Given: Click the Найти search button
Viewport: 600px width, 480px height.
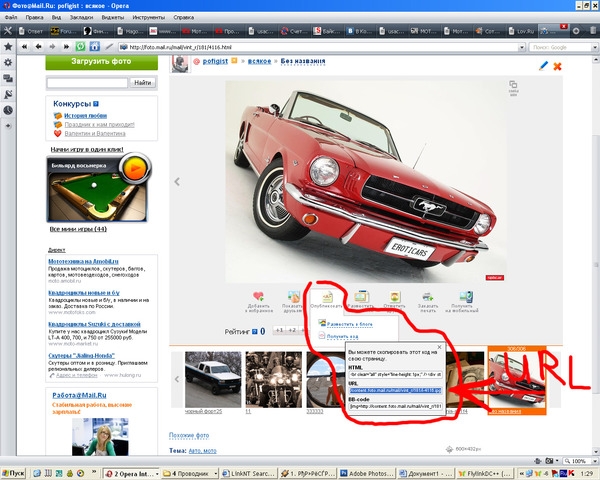Looking at the screenshot, I should click(x=143, y=83).
